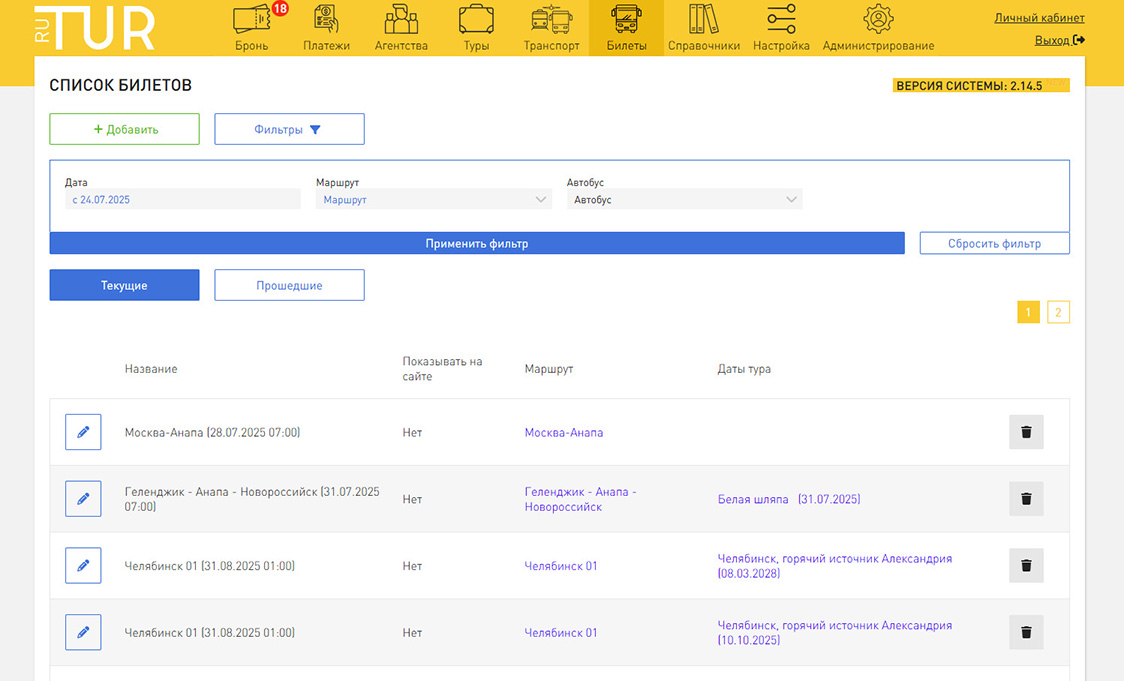Delete Челябинск 01 ticket with tour 10.10.2025
The width and height of the screenshot is (1124, 681).
[x=1026, y=632]
